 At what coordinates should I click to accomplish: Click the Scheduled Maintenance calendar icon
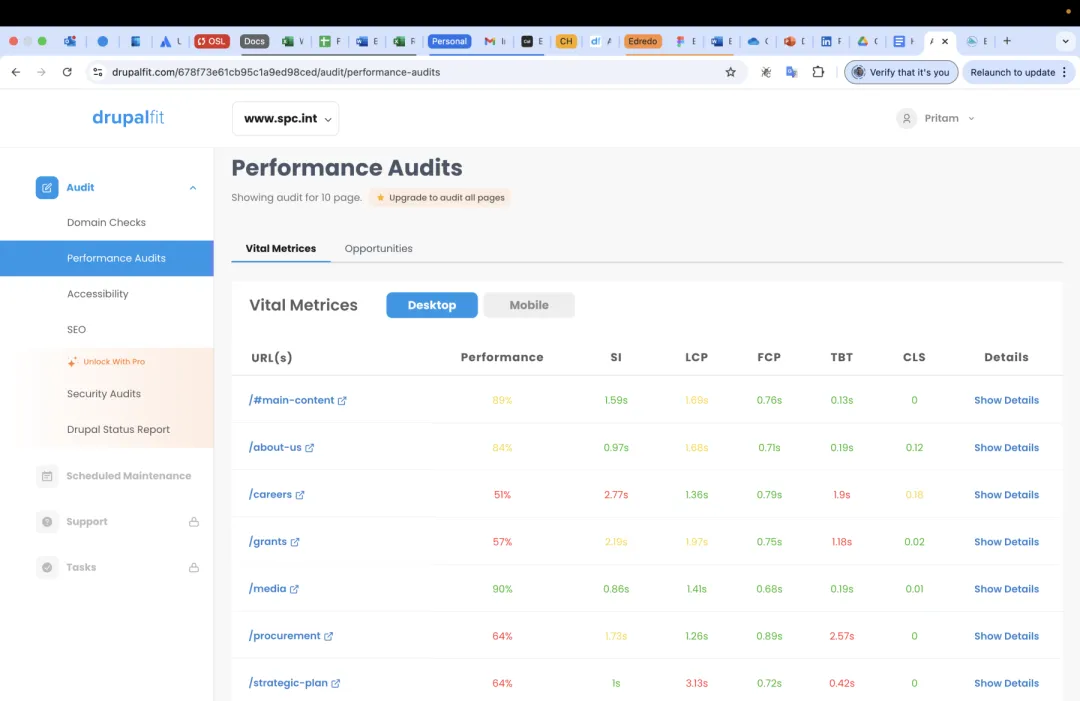(x=47, y=476)
